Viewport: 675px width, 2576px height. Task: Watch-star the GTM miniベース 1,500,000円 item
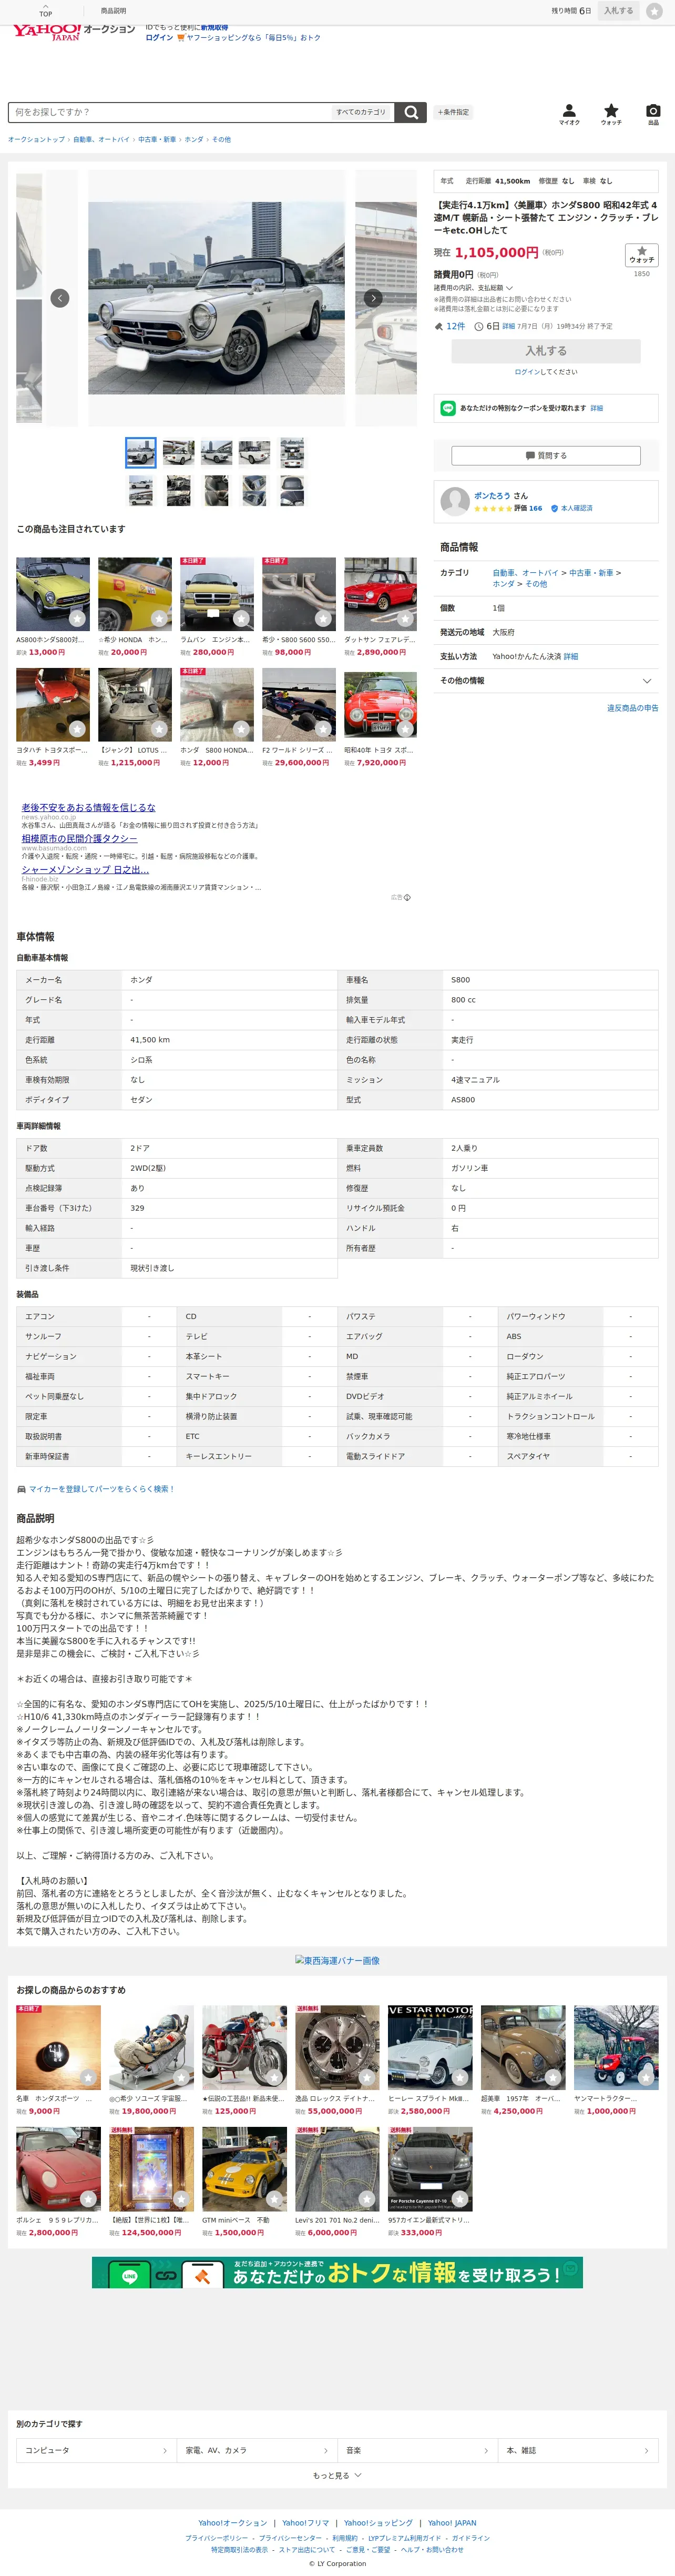pos(274,2198)
